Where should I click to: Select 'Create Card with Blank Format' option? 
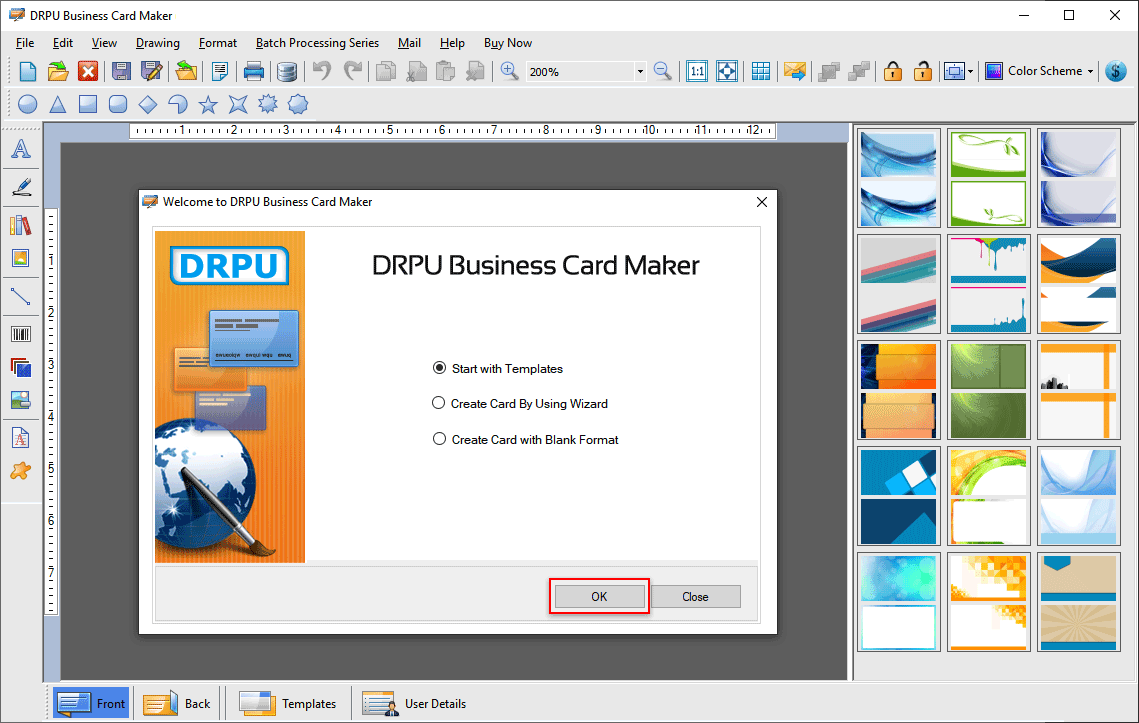[526, 440]
